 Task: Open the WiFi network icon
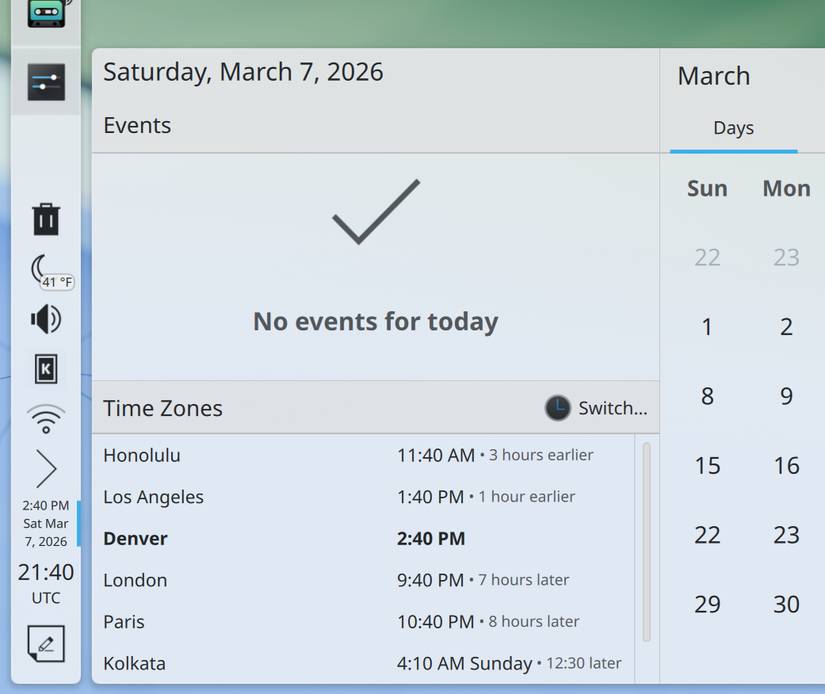[46, 418]
